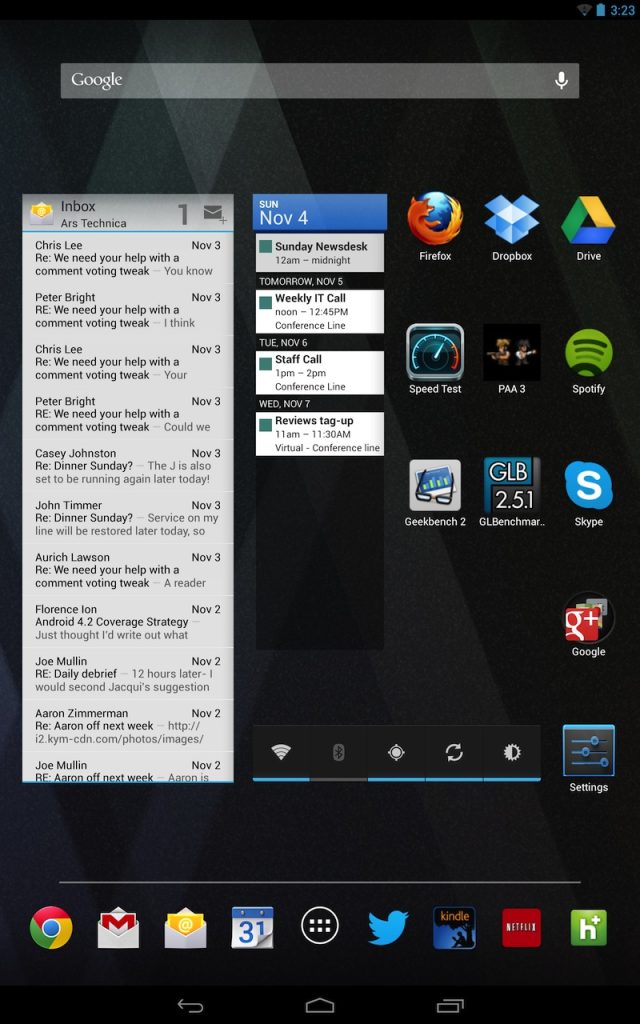Tap the Home navigation button

(320, 1006)
